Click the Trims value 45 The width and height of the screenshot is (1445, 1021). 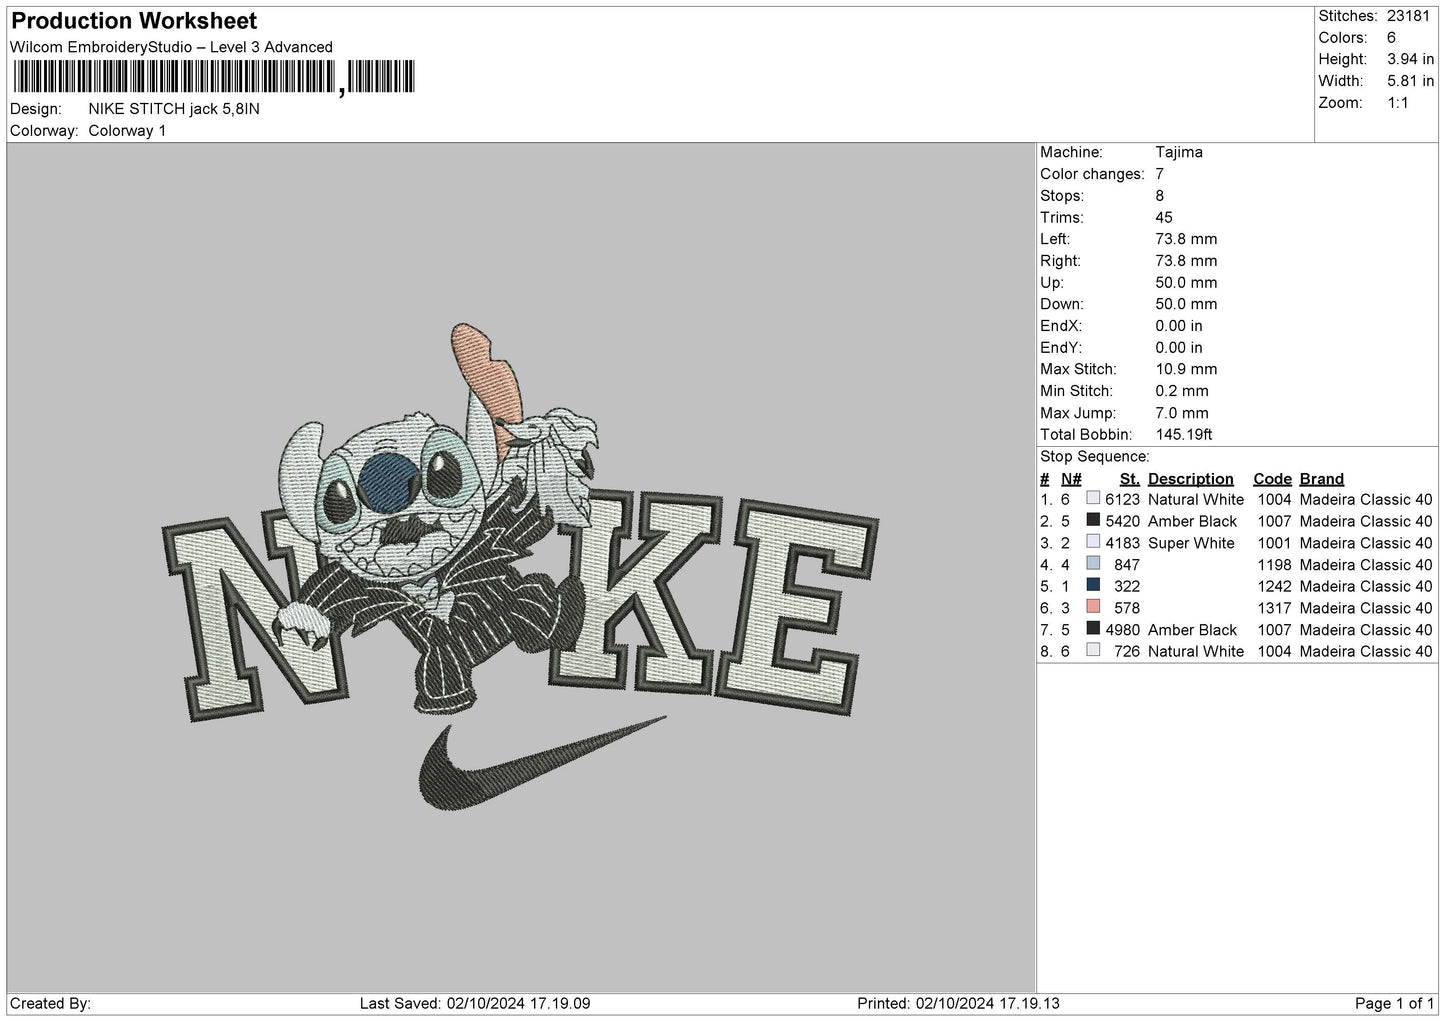pos(1164,217)
